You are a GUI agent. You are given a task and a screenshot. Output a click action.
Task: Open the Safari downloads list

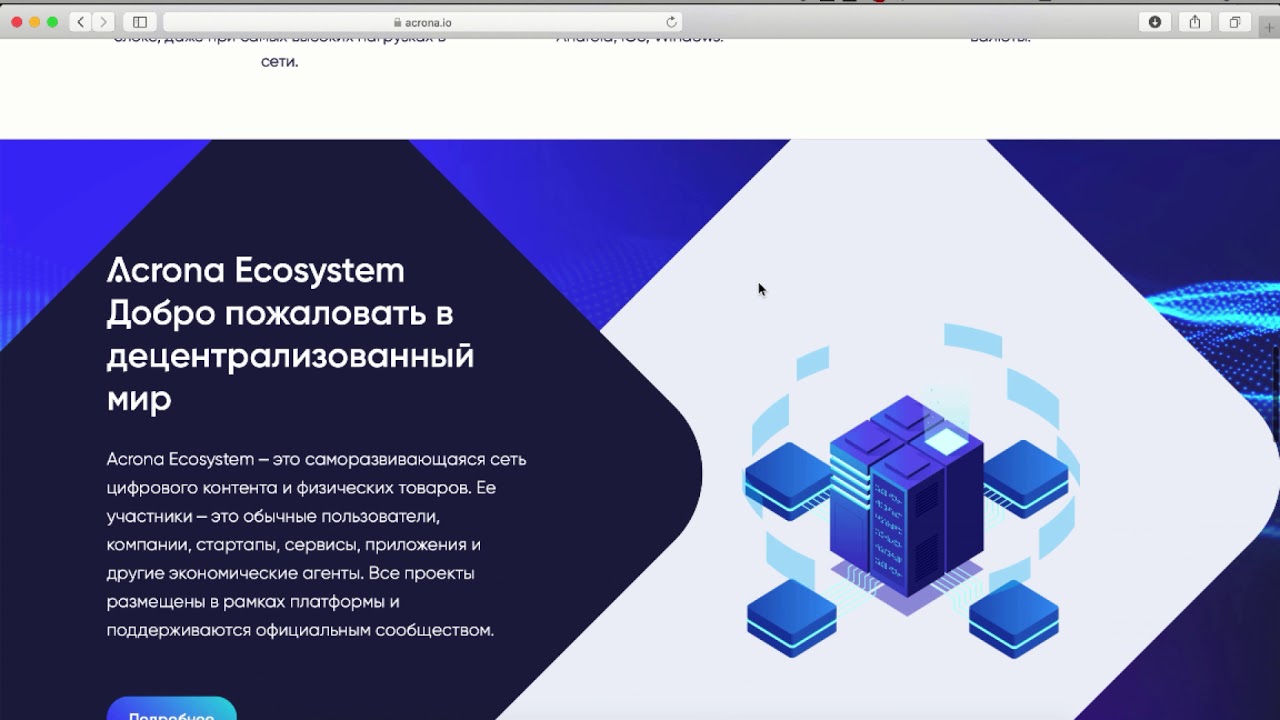pos(1155,22)
